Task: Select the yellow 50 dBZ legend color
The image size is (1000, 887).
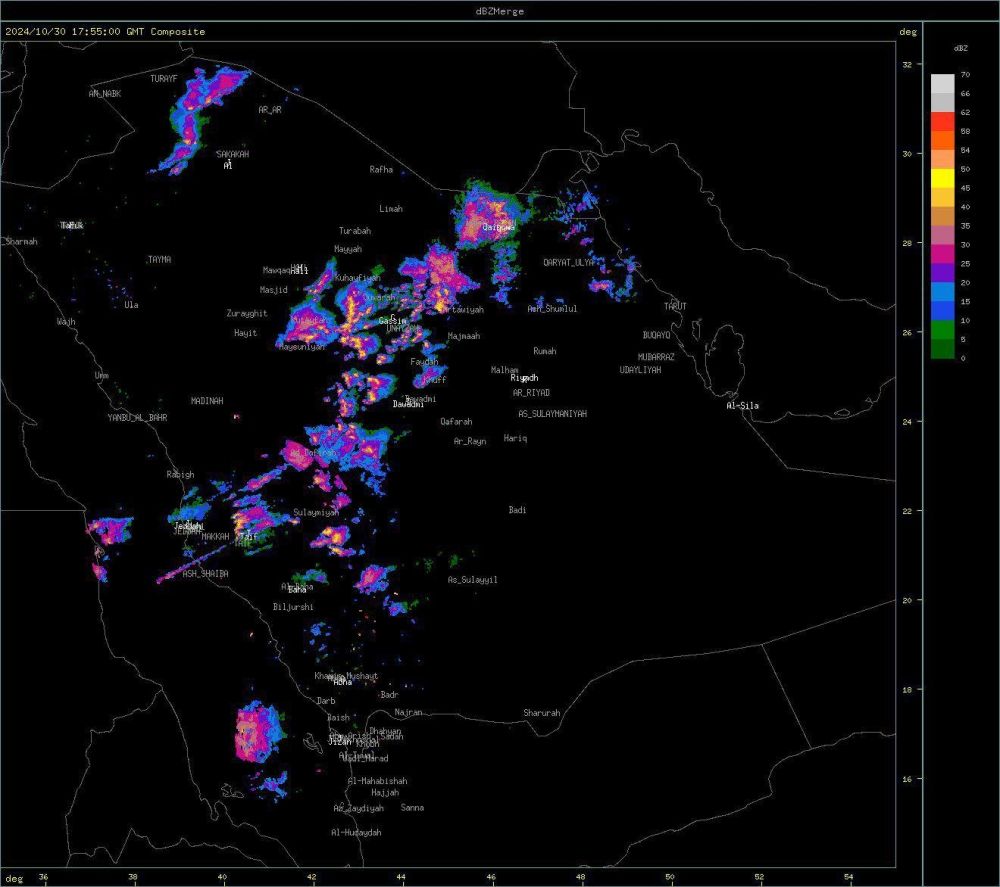Action: pos(942,178)
